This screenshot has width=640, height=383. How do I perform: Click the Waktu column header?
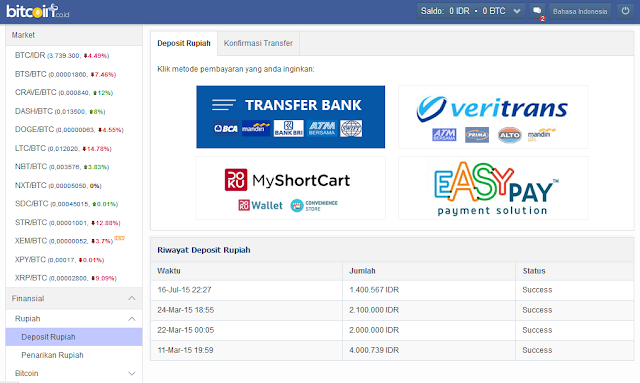point(169,271)
